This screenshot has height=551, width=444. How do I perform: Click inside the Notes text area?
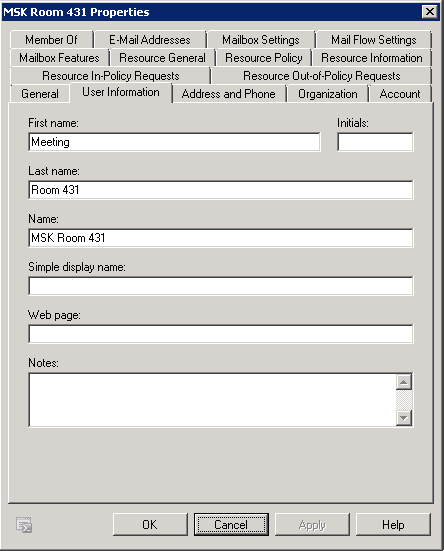click(x=212, y=400)
